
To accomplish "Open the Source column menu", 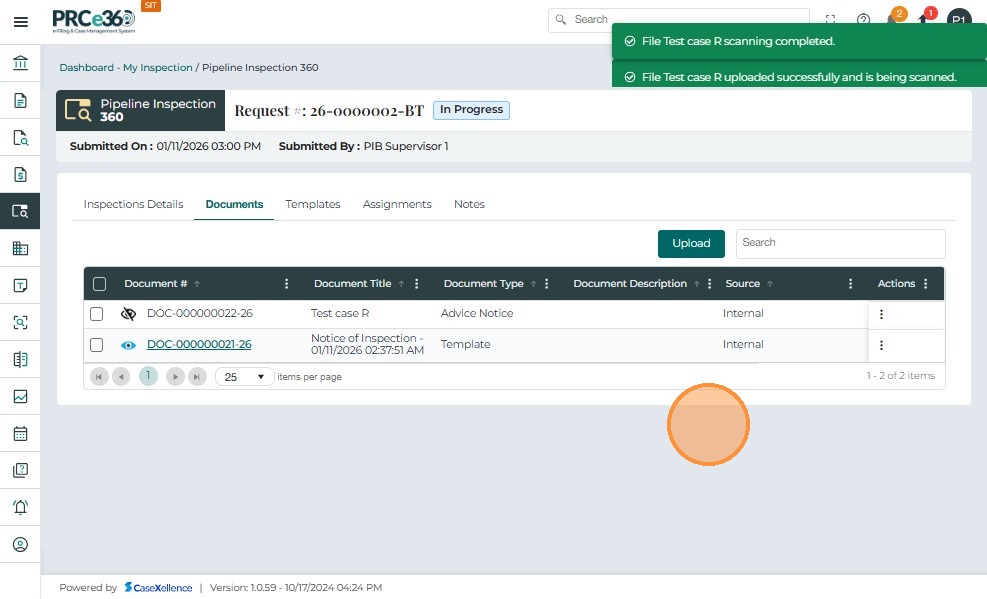I will click(x=850, y=284).
